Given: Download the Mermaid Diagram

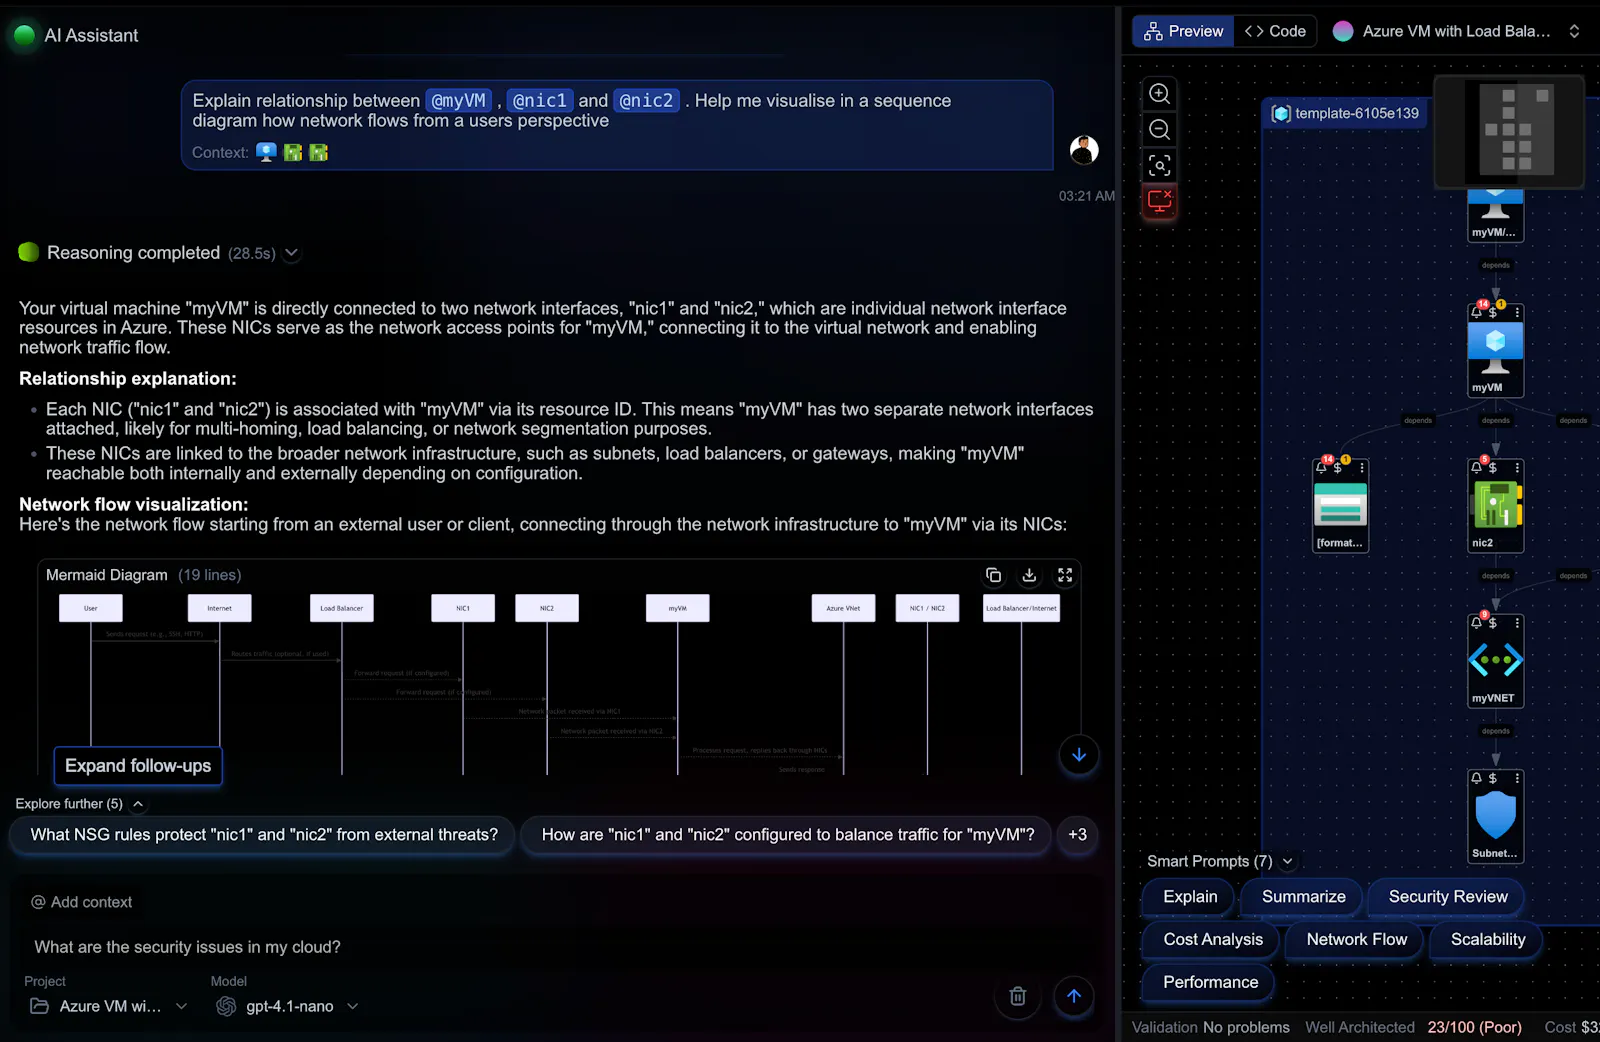Looking at the screenshot, I should 1029,575.
